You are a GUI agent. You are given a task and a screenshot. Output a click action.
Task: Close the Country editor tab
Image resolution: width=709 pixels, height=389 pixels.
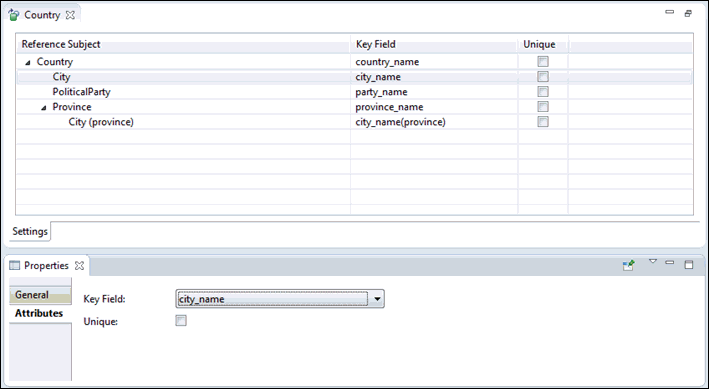[70, 15]
